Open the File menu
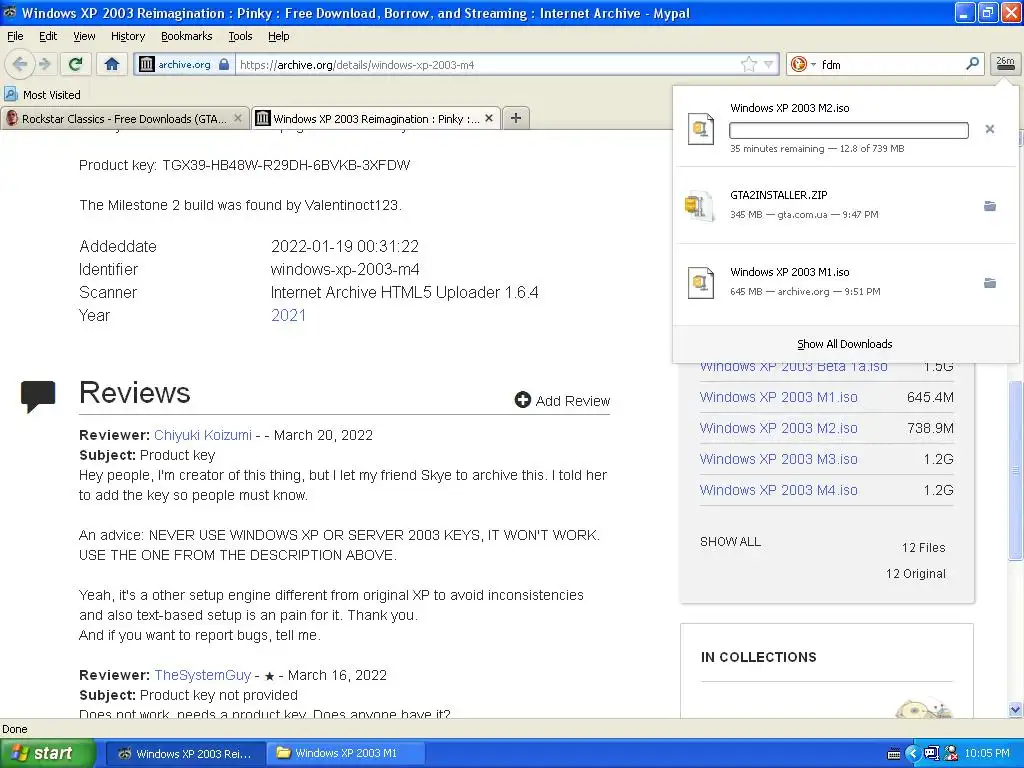Screen dimensions: 1024x768 (x=15, y=36)
